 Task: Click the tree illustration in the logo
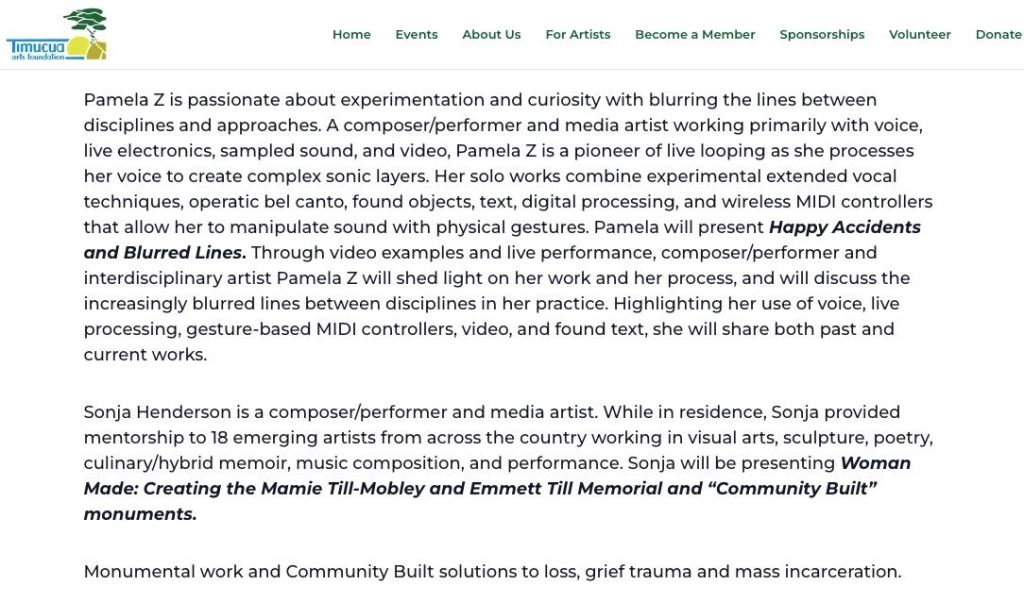(85, 22)
